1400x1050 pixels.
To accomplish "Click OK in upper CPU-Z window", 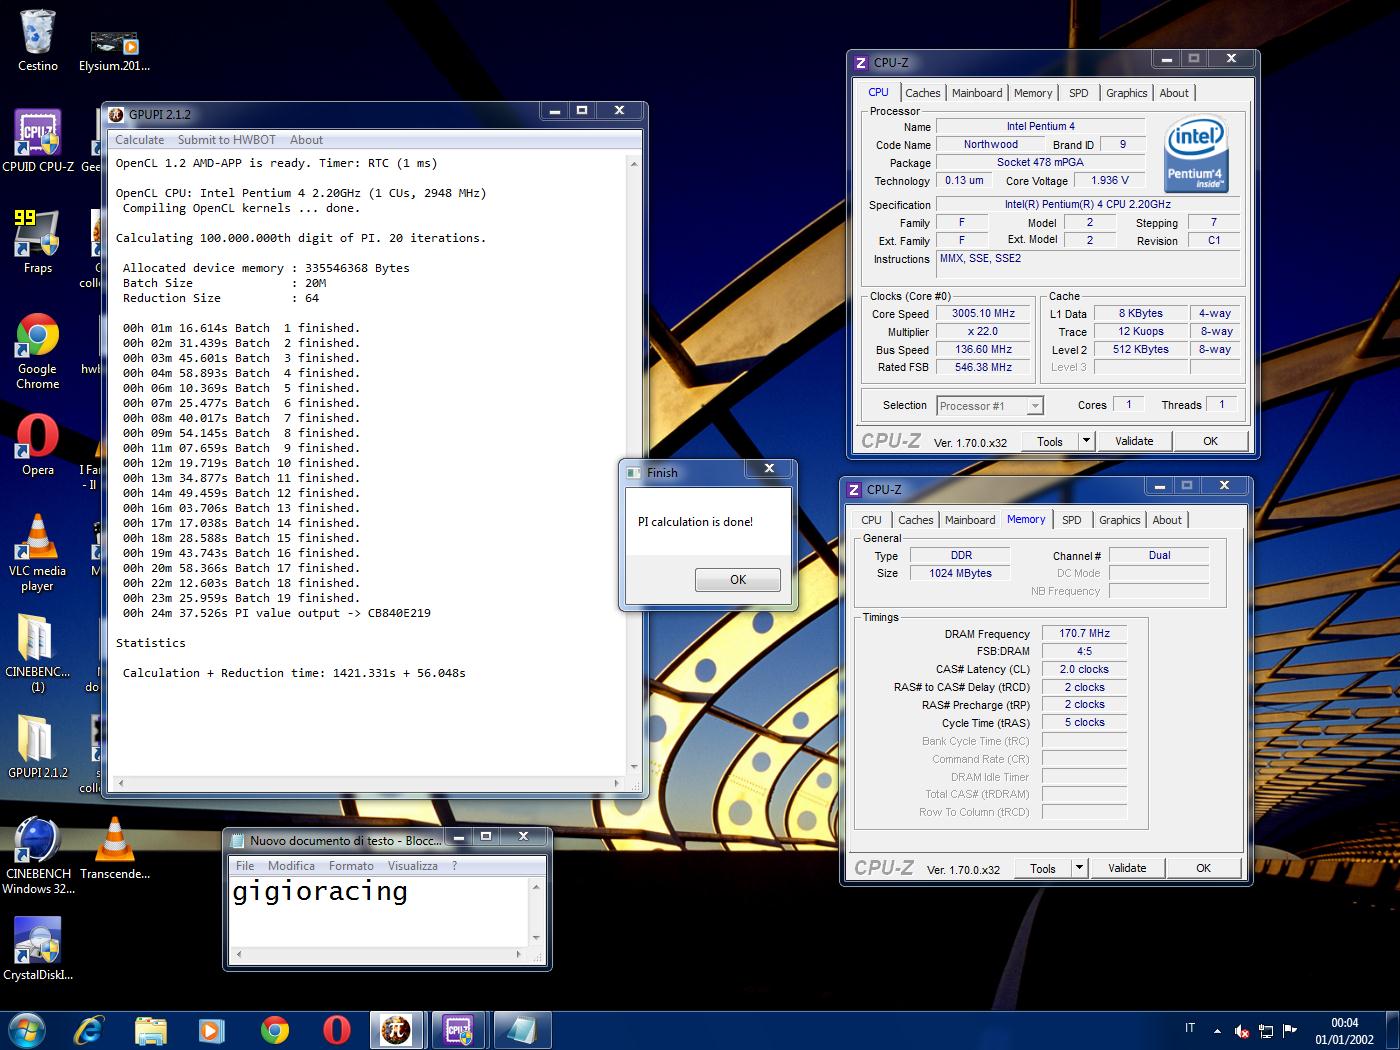I will (1210, 441).
